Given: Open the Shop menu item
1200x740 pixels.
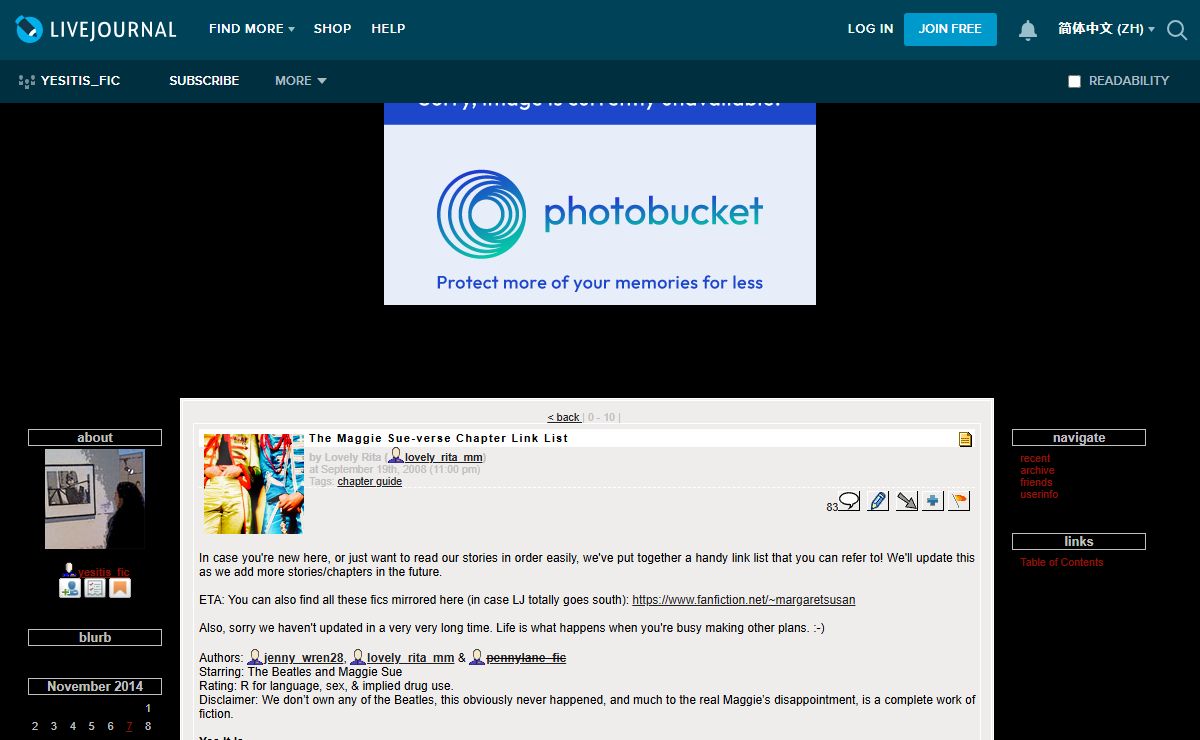Looking at the screenshot, I should (332, 29).
